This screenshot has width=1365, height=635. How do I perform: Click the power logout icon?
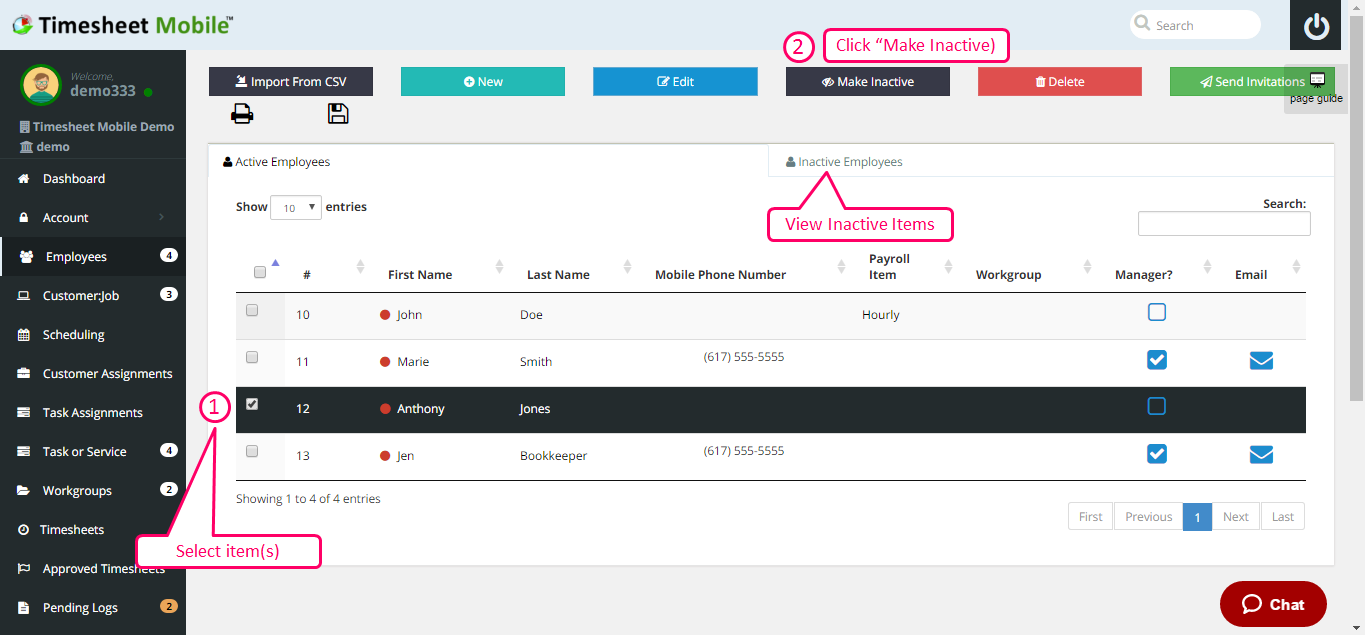[x=1315, y=26]
